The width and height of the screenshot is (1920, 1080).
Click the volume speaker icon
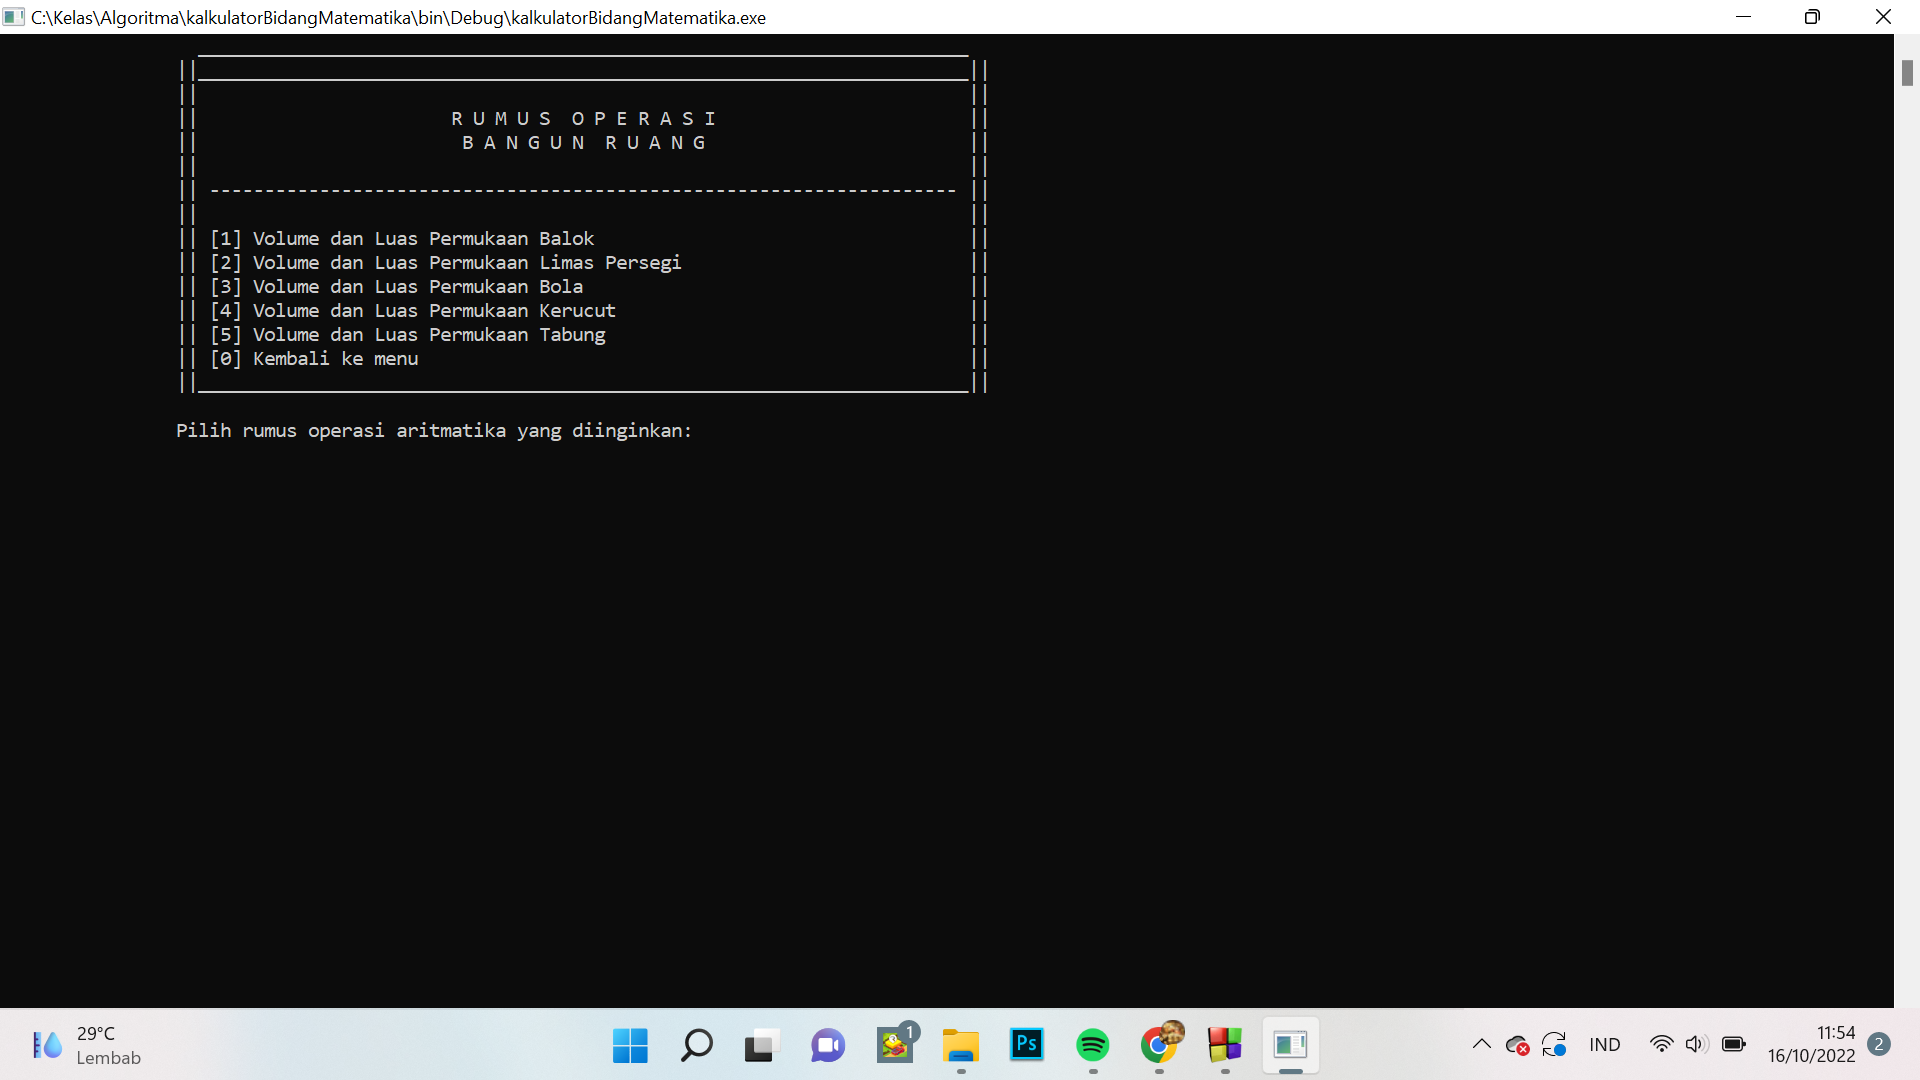coord(1695,1045)
